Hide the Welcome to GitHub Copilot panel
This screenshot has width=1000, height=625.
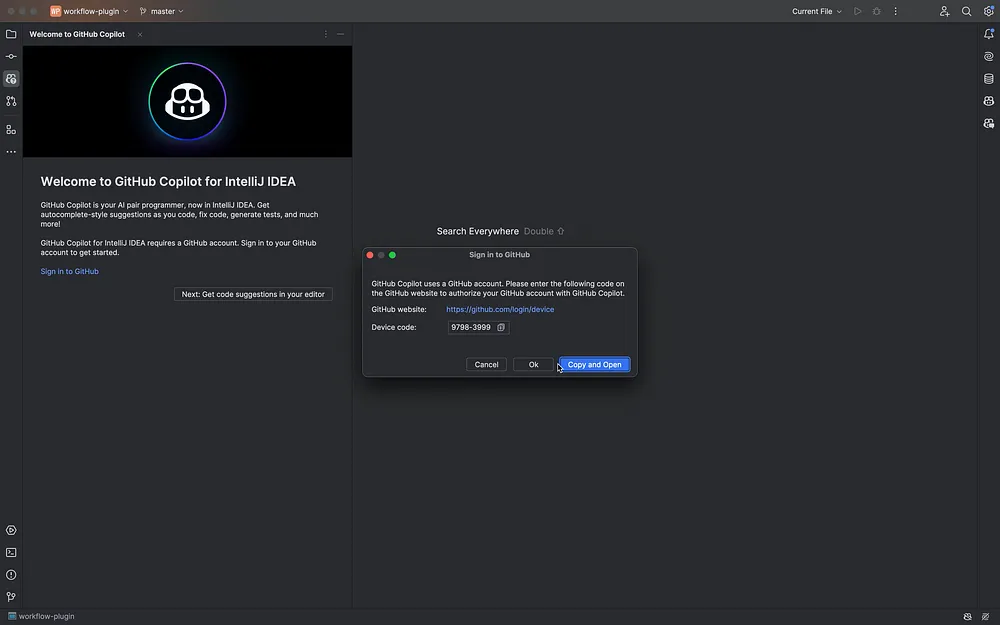(341, 34)
